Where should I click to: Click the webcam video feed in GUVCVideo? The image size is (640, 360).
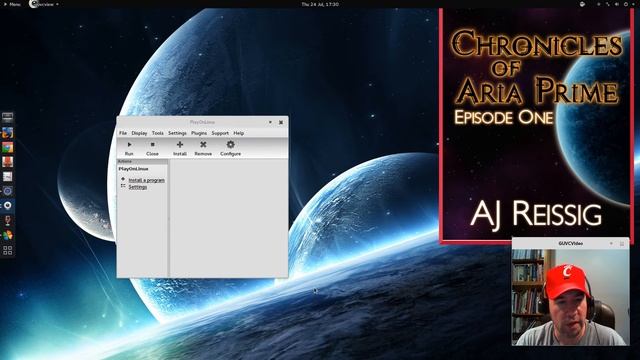click(x=571, y=297)
